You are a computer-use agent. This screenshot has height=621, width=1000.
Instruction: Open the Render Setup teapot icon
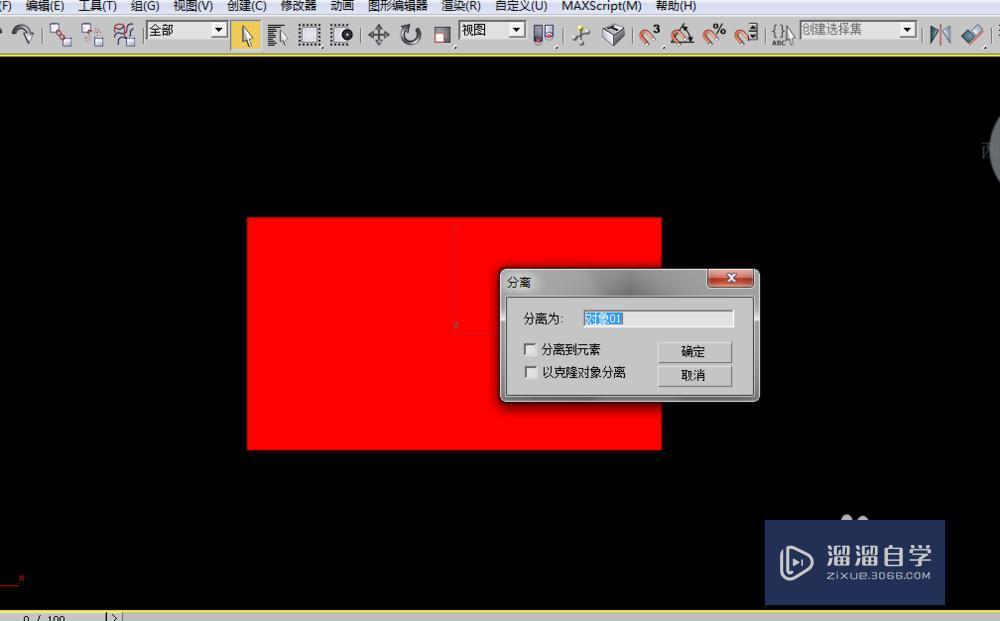click(x=612, y=34)
